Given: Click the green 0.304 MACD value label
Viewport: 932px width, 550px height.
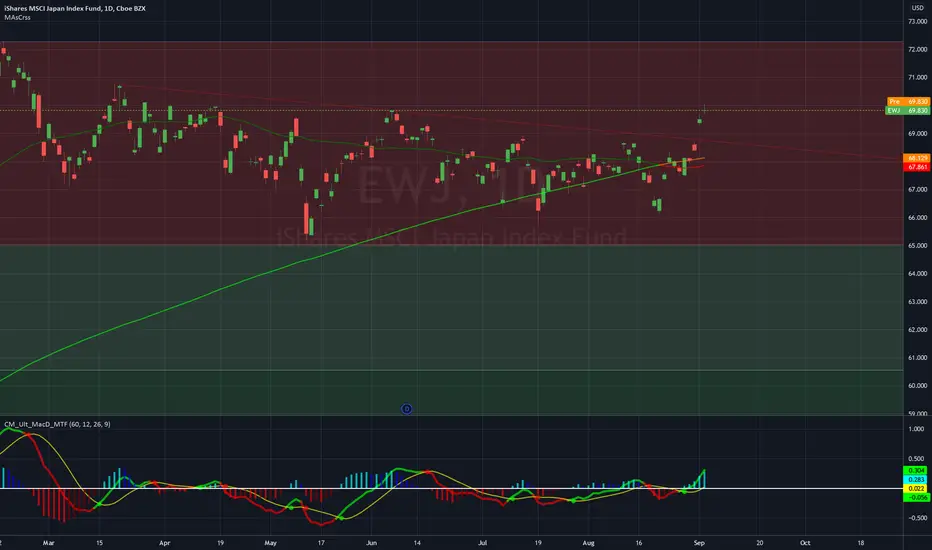Looking at the screenshot, I should coord(915,470).
